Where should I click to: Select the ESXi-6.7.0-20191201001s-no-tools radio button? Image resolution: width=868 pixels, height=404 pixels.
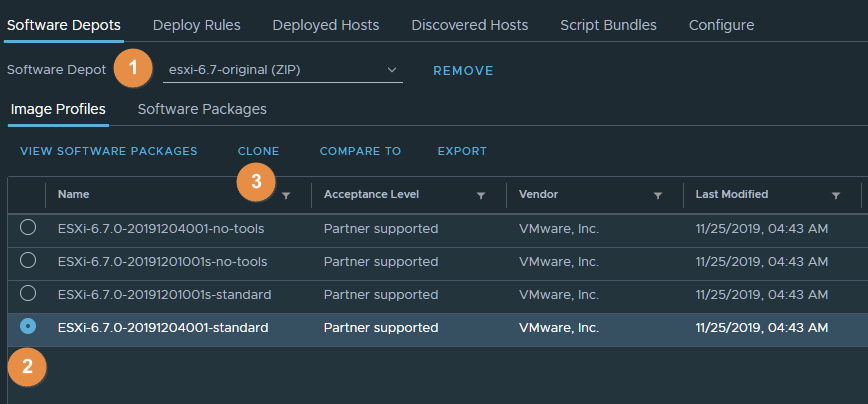click(x=28, y=261)
